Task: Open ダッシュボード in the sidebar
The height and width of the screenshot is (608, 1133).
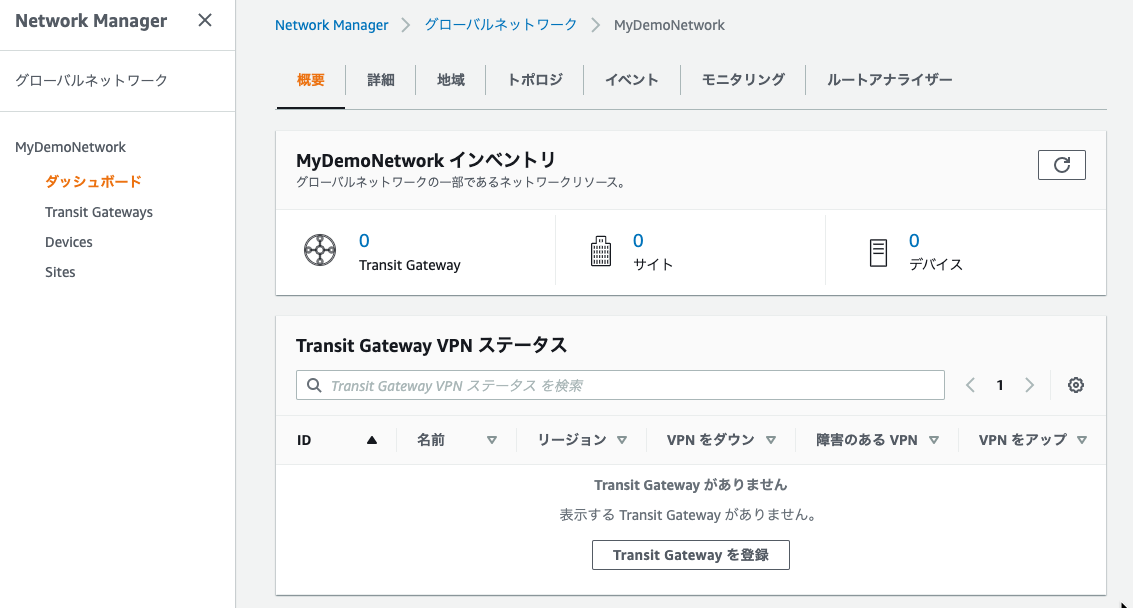Action: [x=93, y=181]
